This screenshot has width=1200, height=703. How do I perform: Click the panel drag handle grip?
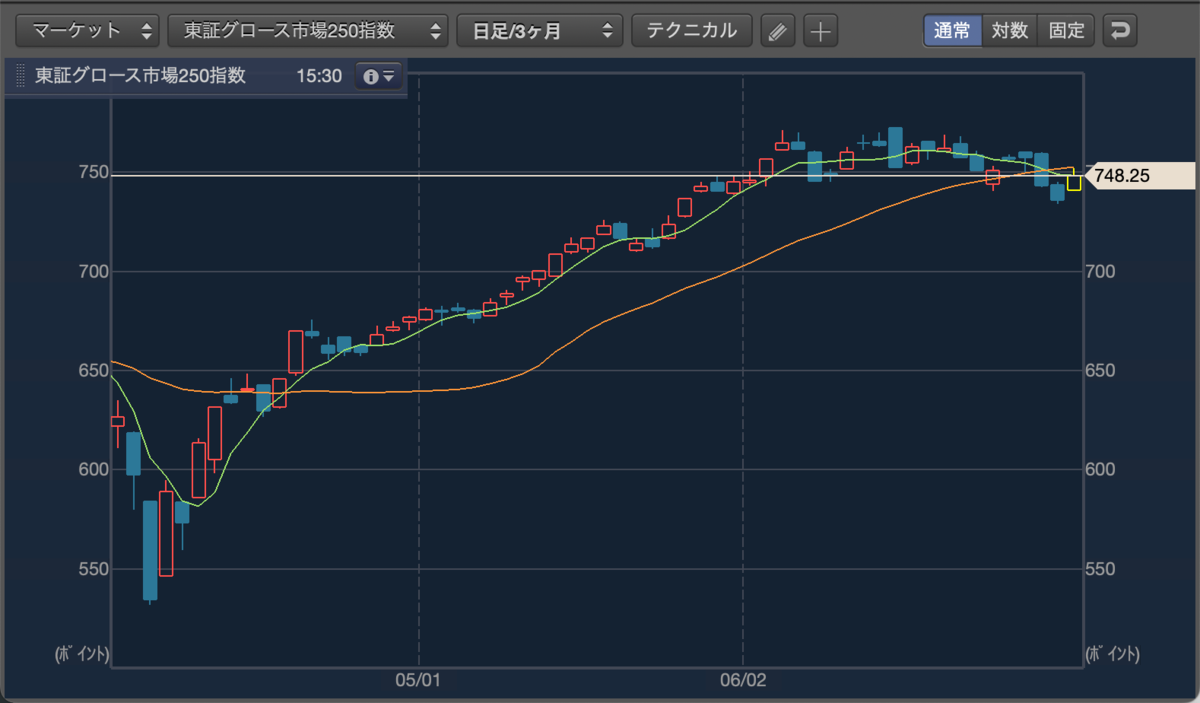click(18, 76)
